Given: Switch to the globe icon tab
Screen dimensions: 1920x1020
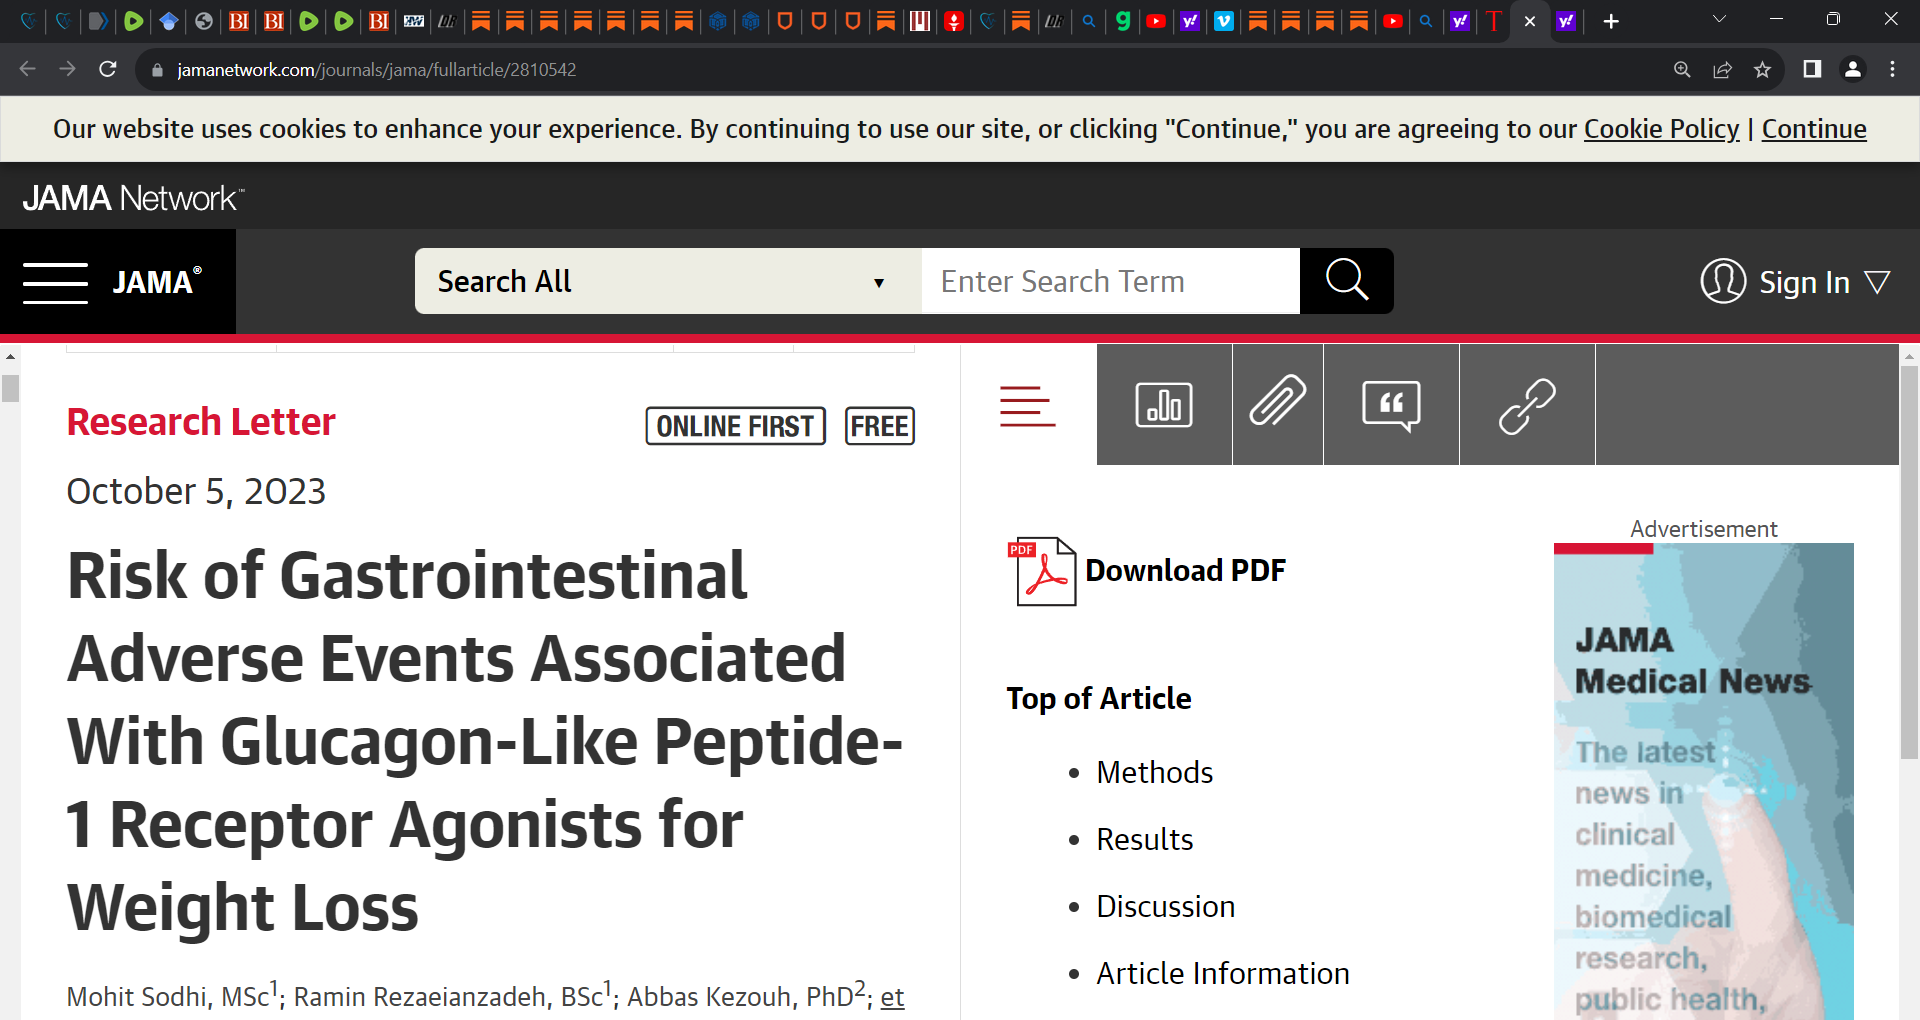Looking at the screenshot, I should (x=204, y=21).
